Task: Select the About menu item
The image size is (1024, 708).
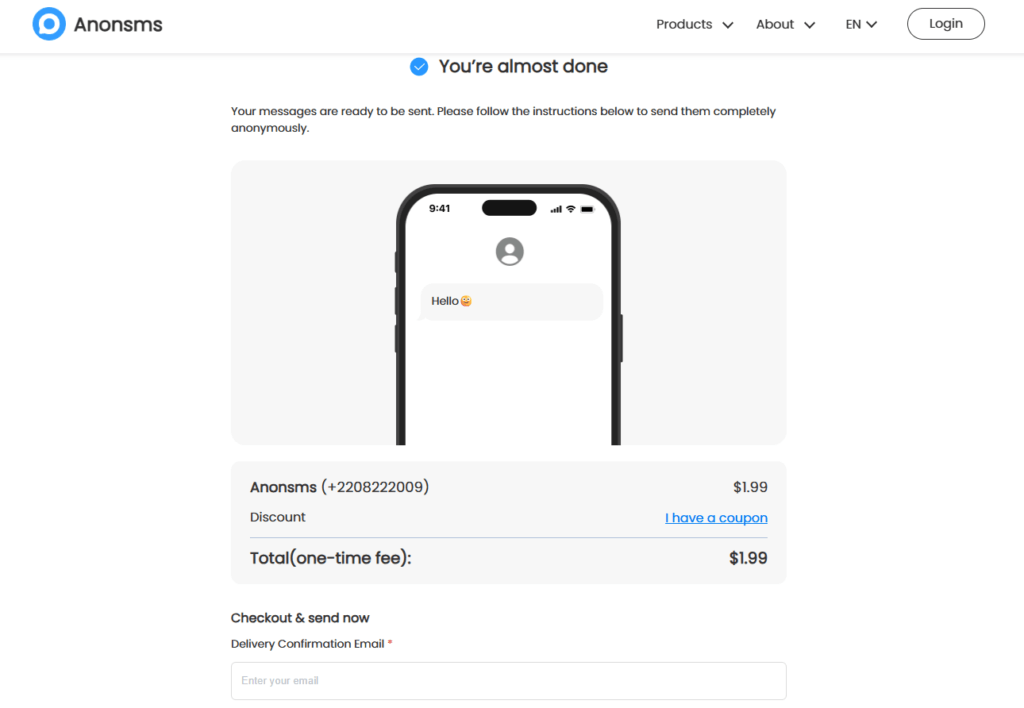Action: [775, 24]
